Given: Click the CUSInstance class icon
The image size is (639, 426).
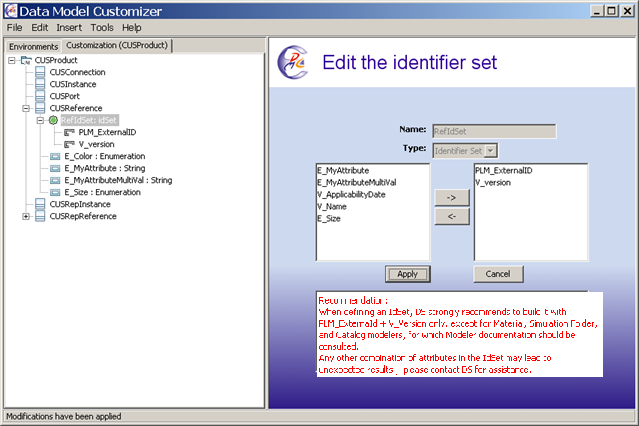Looking at the screenshot, I should [x=40, y=84].
